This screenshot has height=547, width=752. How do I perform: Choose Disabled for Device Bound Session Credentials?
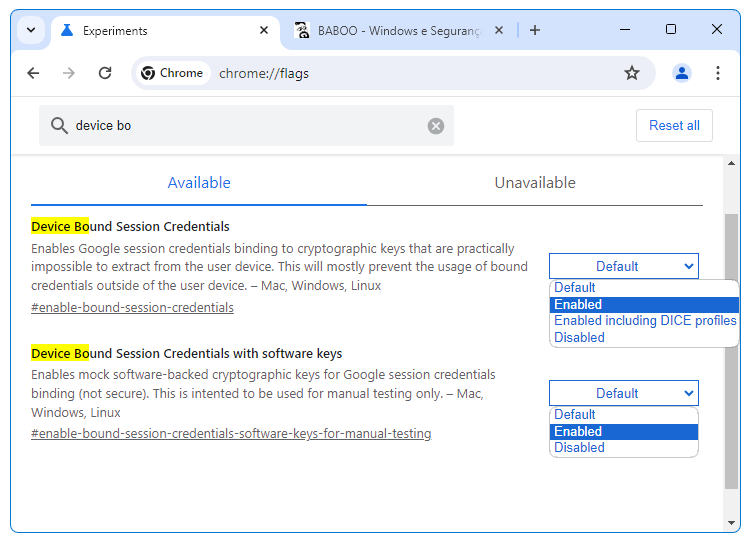(x=644, y=338)
